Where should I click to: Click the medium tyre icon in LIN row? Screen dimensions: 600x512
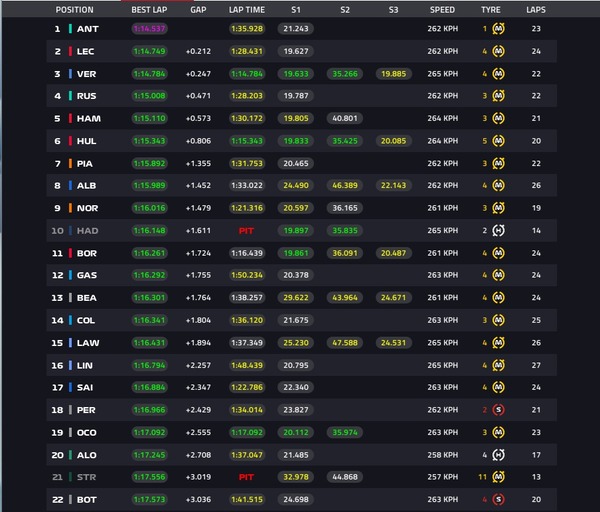tap(498, 365)
